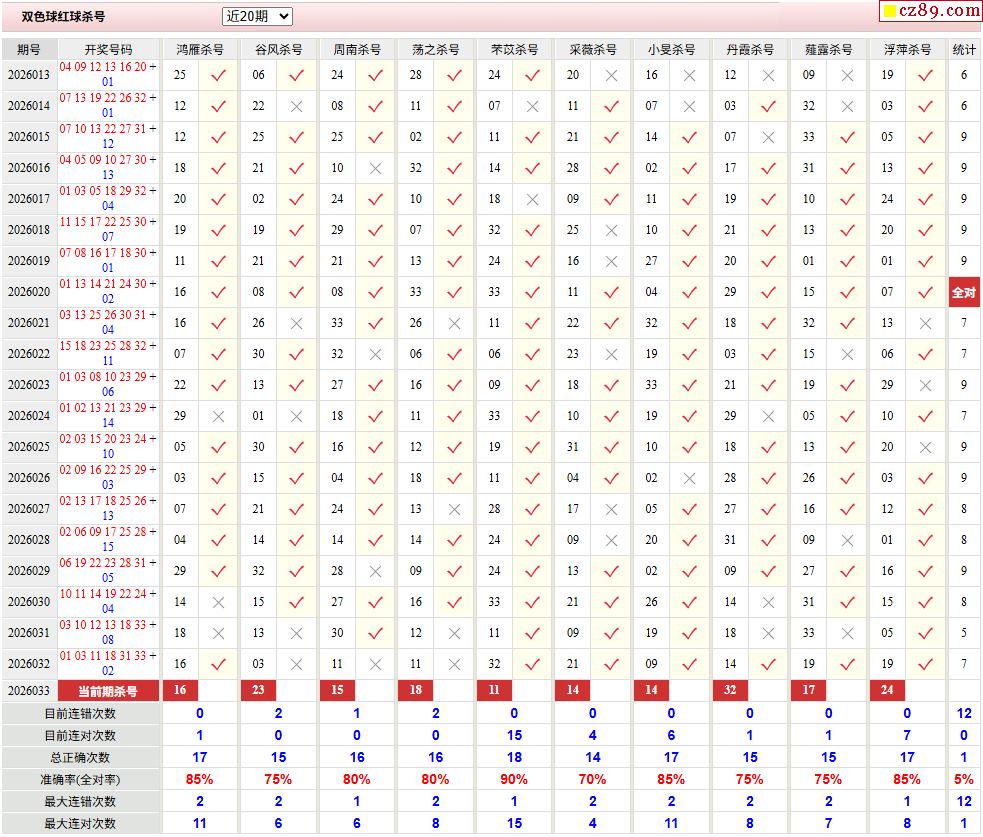Click the cz89.com site logo
The height and width of the screenshot is (837, 983).
coord(929,11)
